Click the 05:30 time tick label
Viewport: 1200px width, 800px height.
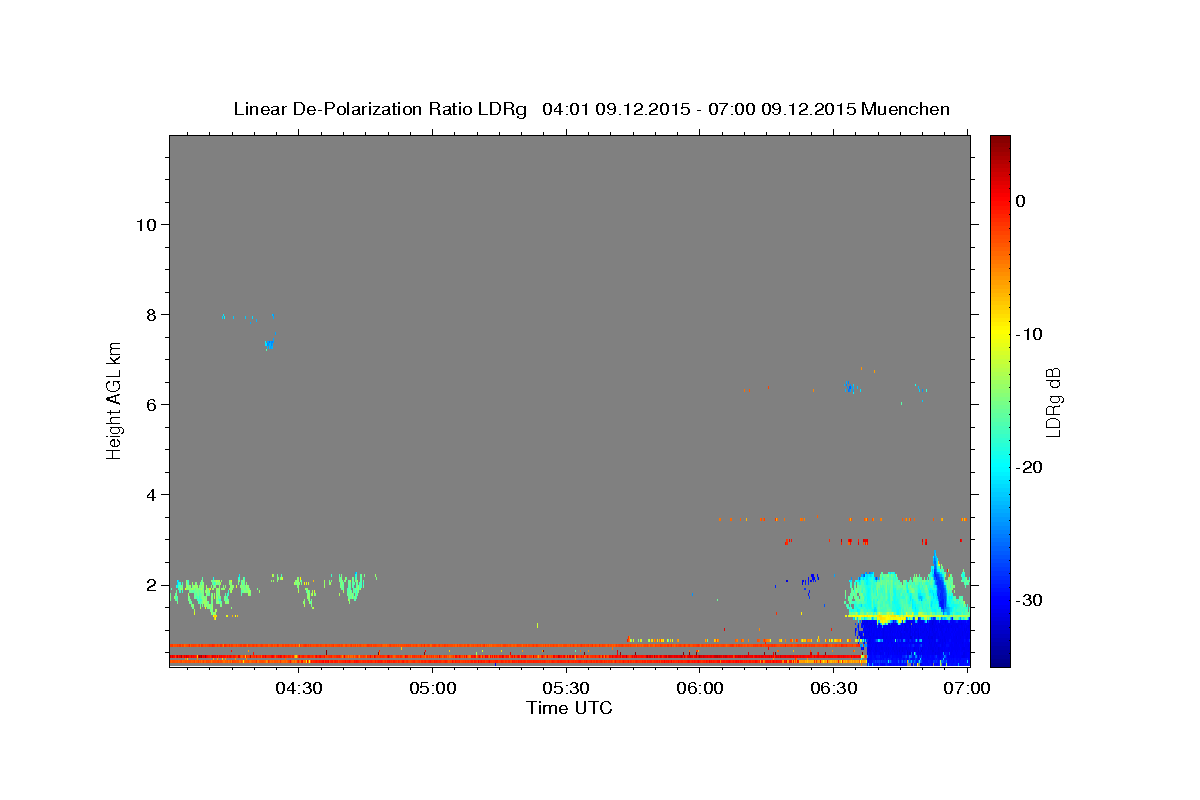click(566, 688)
